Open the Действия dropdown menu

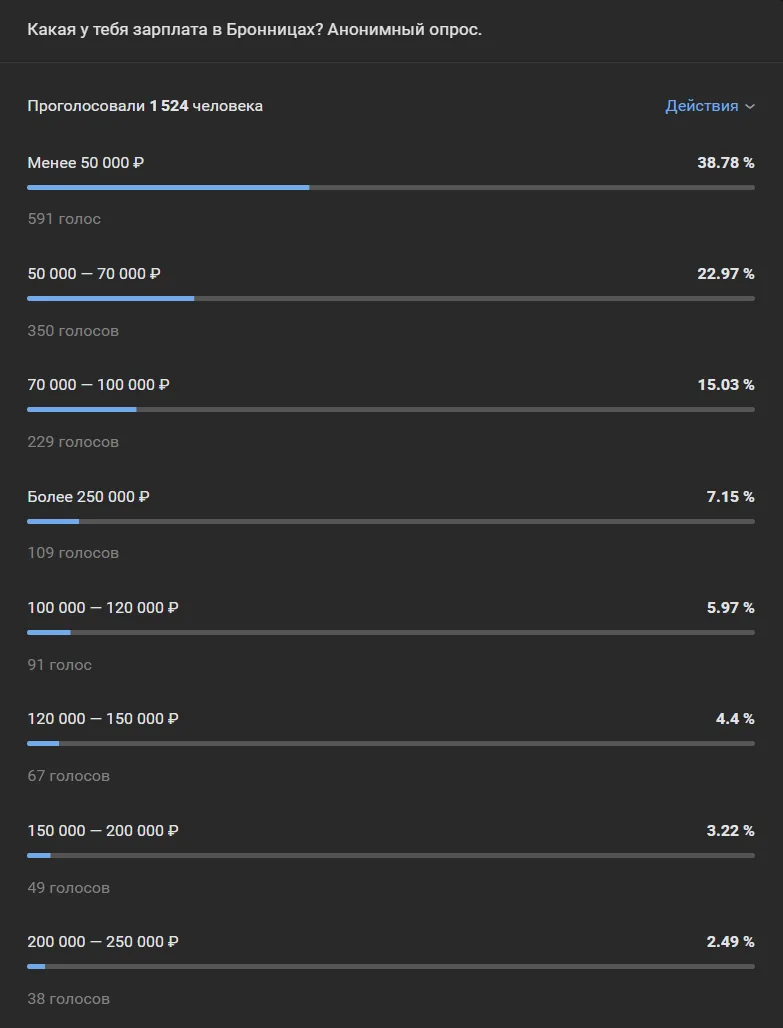pyautogui.click(x=701, y=106)
